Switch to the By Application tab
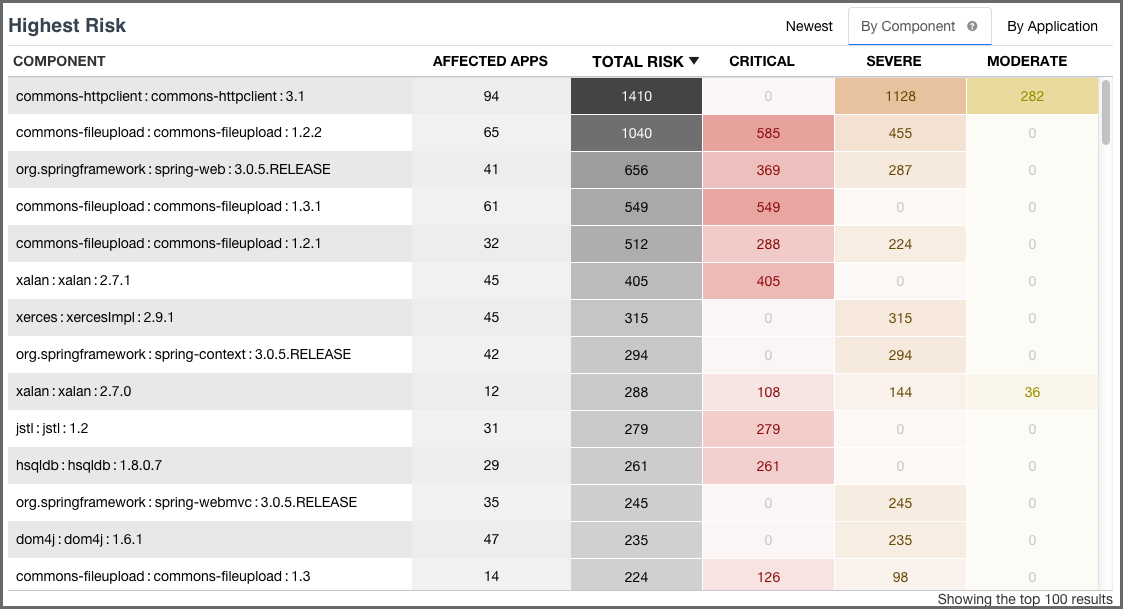Image resolution: width=1123 pixels, height=609 pixels. 1052,26
